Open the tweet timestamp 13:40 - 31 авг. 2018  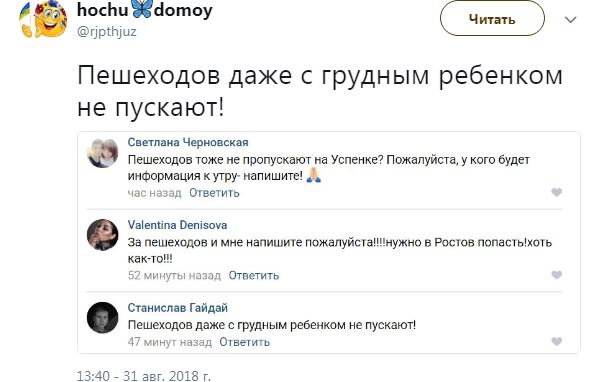(x=144, y=376)
